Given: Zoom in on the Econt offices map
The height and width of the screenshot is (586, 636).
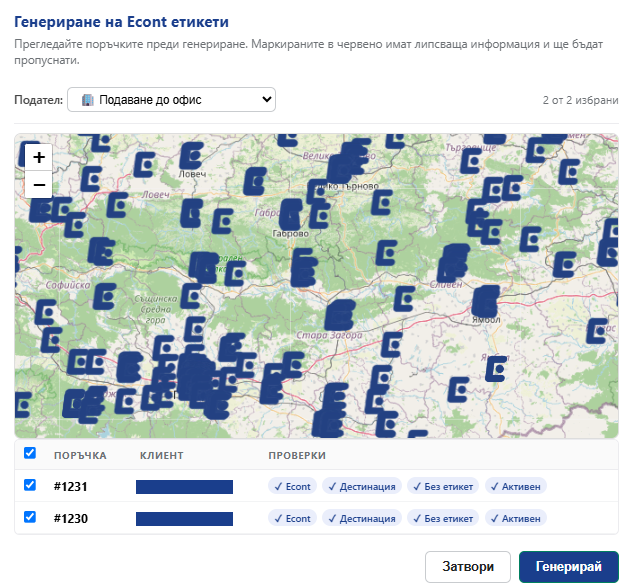Looking at the screenshot, I should pyautogui.click(x=39, y=157).
